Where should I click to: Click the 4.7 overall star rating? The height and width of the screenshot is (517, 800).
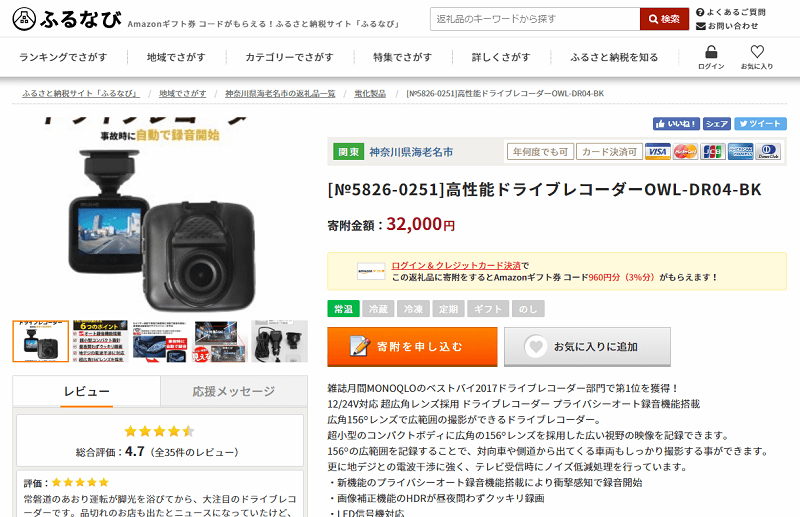tap(160, 431)
